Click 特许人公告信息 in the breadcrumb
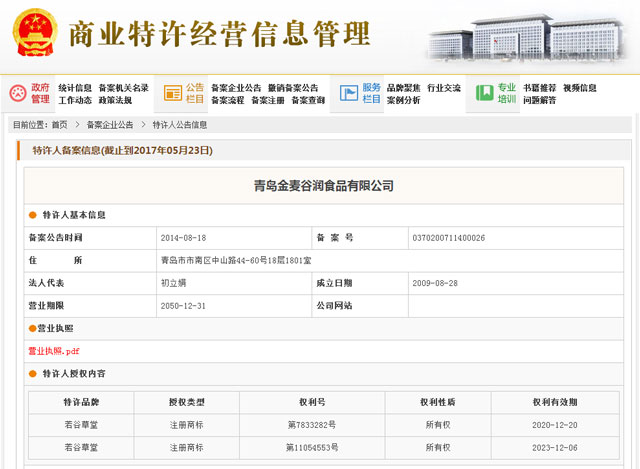This screenshot has height=469, width=640. (x=180, y=125)
